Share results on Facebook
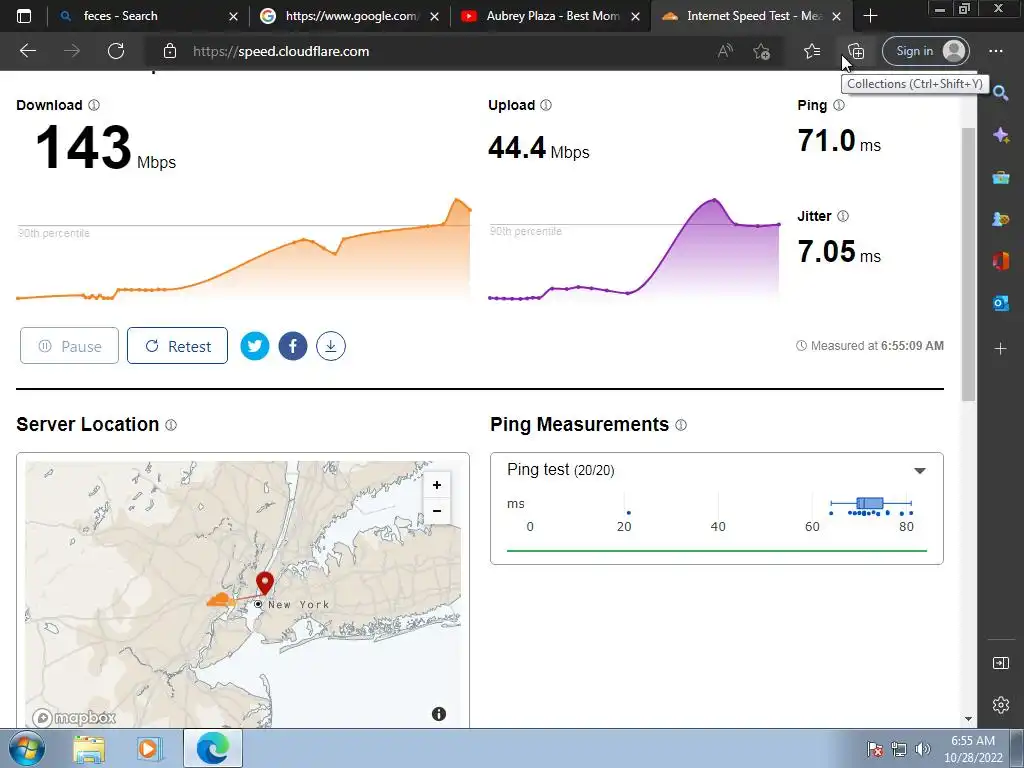The width and height of the screenshot is (1024, 768). (293, 346)
